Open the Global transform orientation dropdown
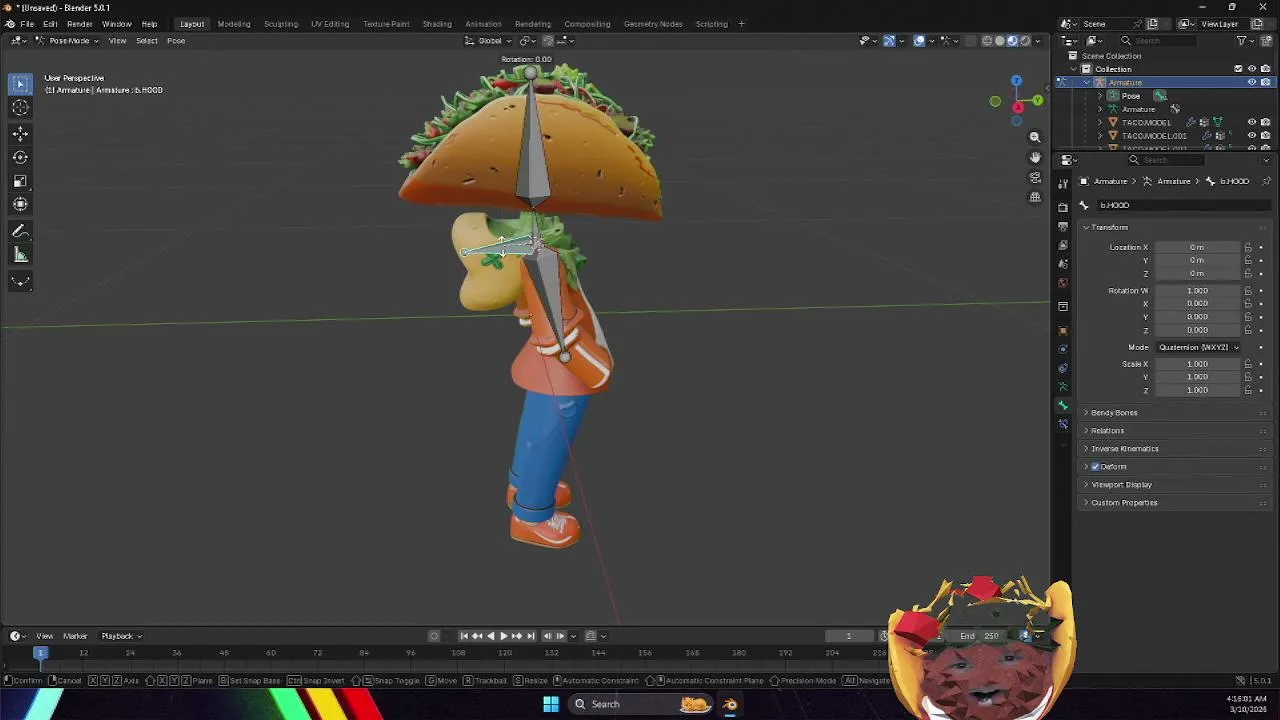 [489, 41]
